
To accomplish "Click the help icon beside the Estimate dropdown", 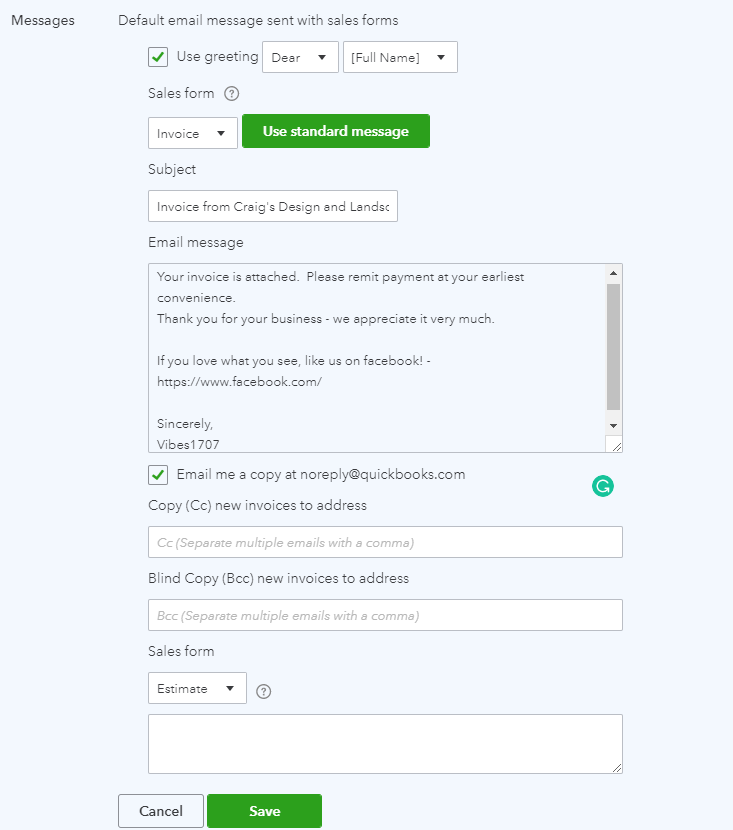I will pyautogui.click(x=263, y=690).
